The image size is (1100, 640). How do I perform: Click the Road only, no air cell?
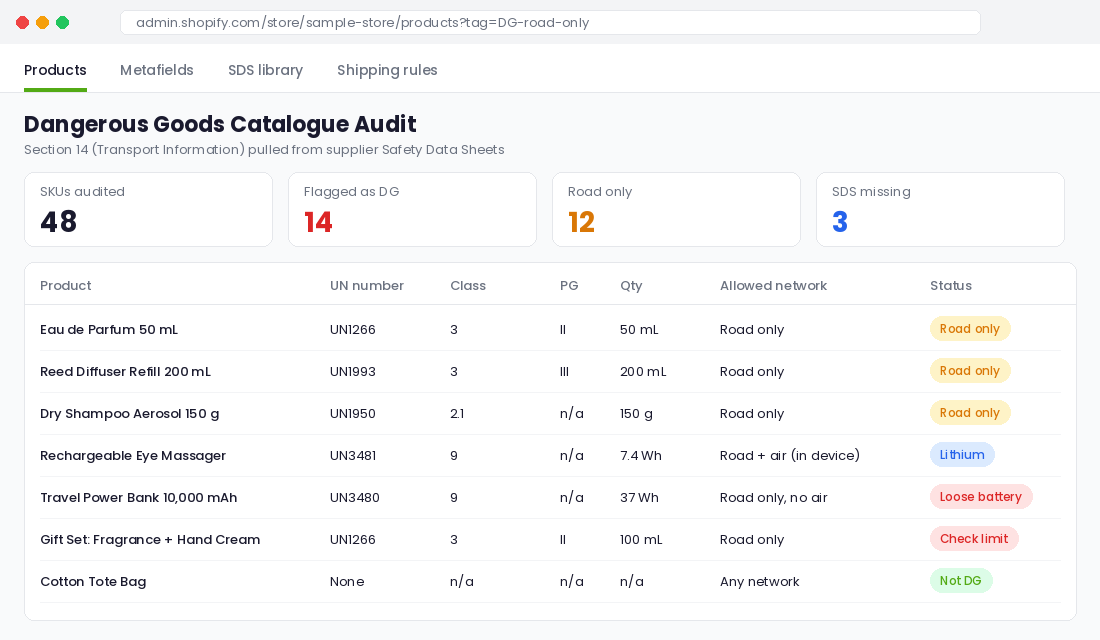tap(774, 498)
